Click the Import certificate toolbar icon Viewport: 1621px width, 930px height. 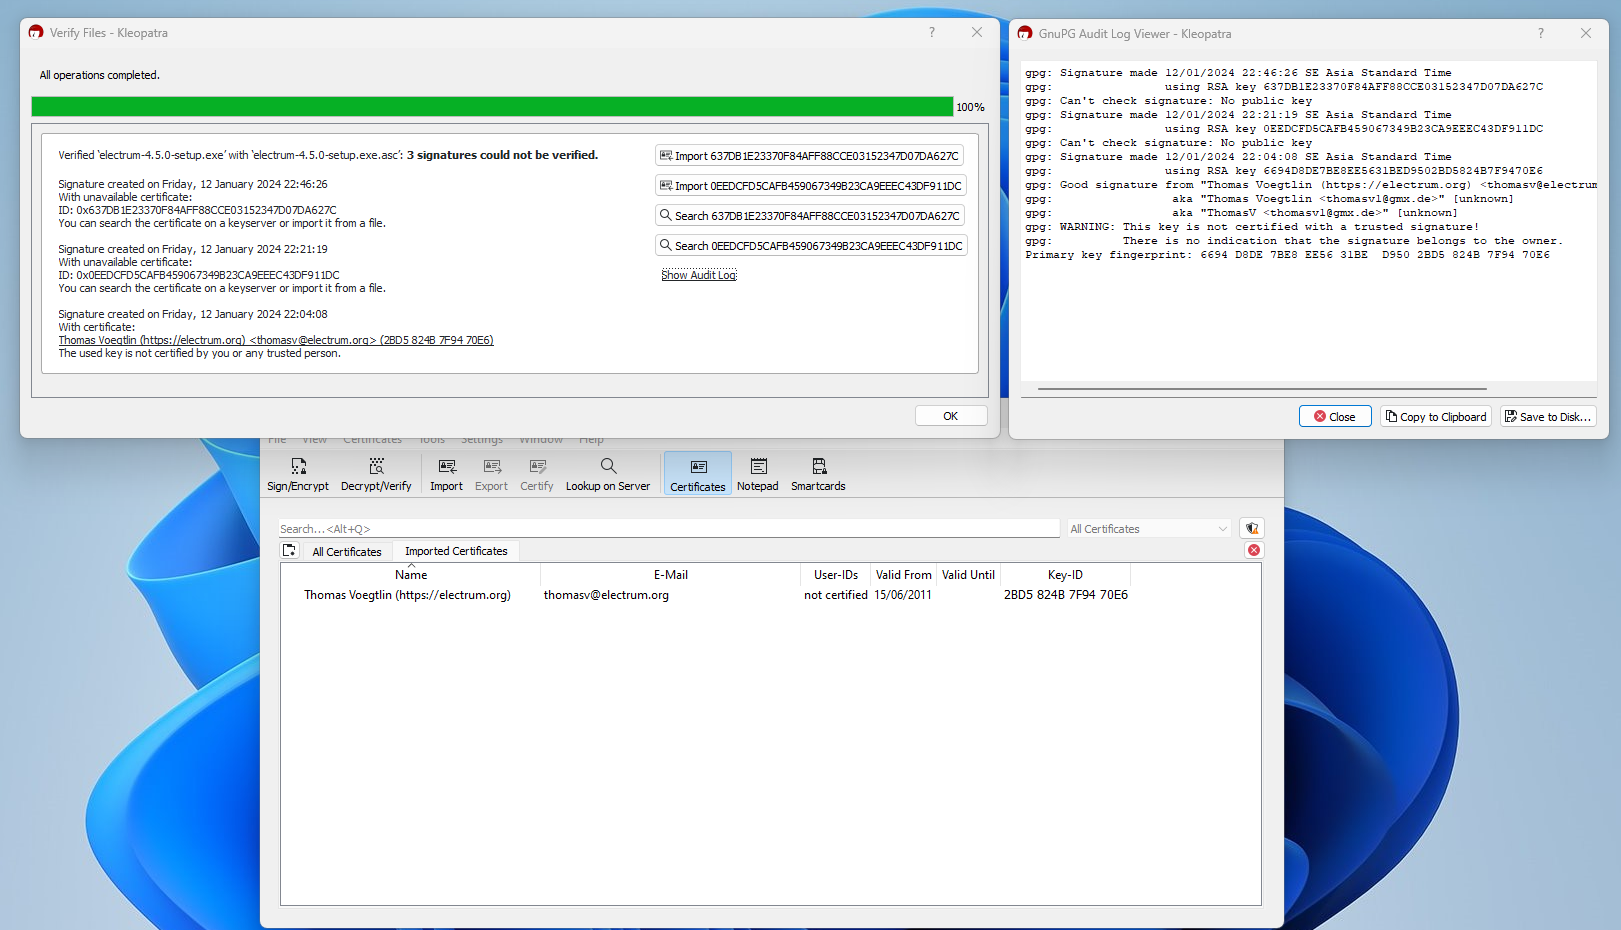coord(446,474)
